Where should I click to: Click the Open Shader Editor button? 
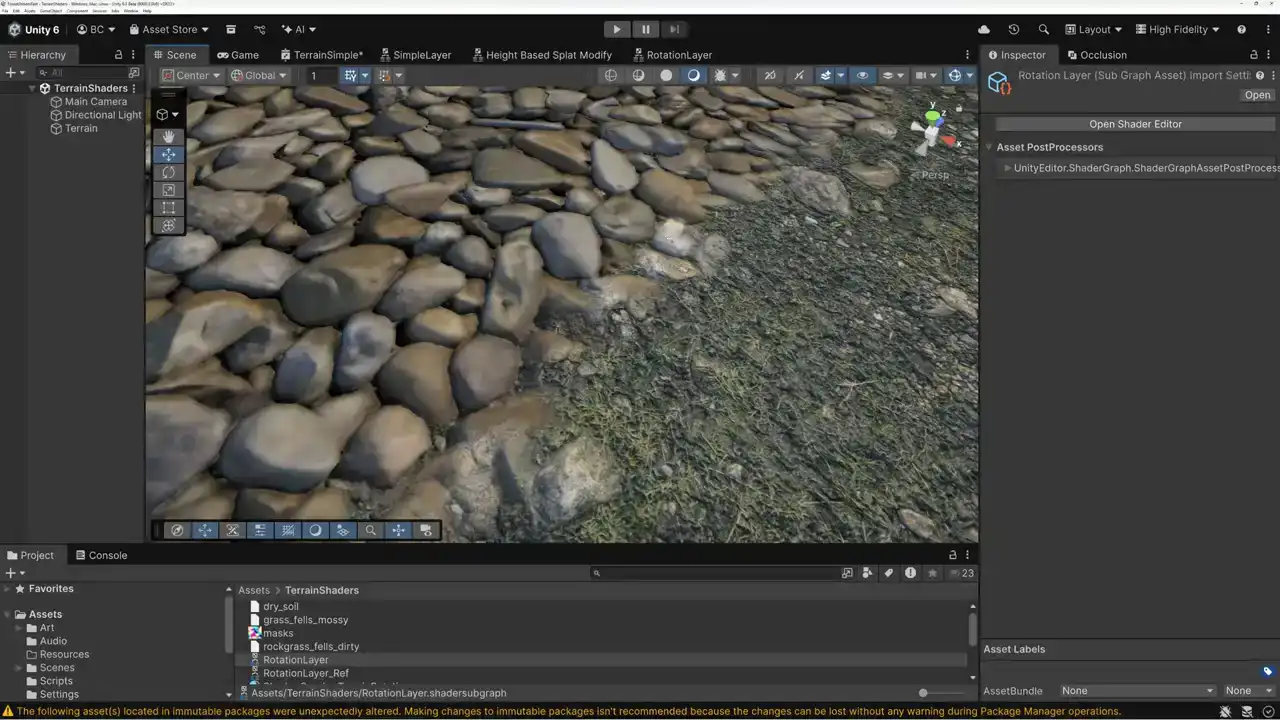point(1135,124)
